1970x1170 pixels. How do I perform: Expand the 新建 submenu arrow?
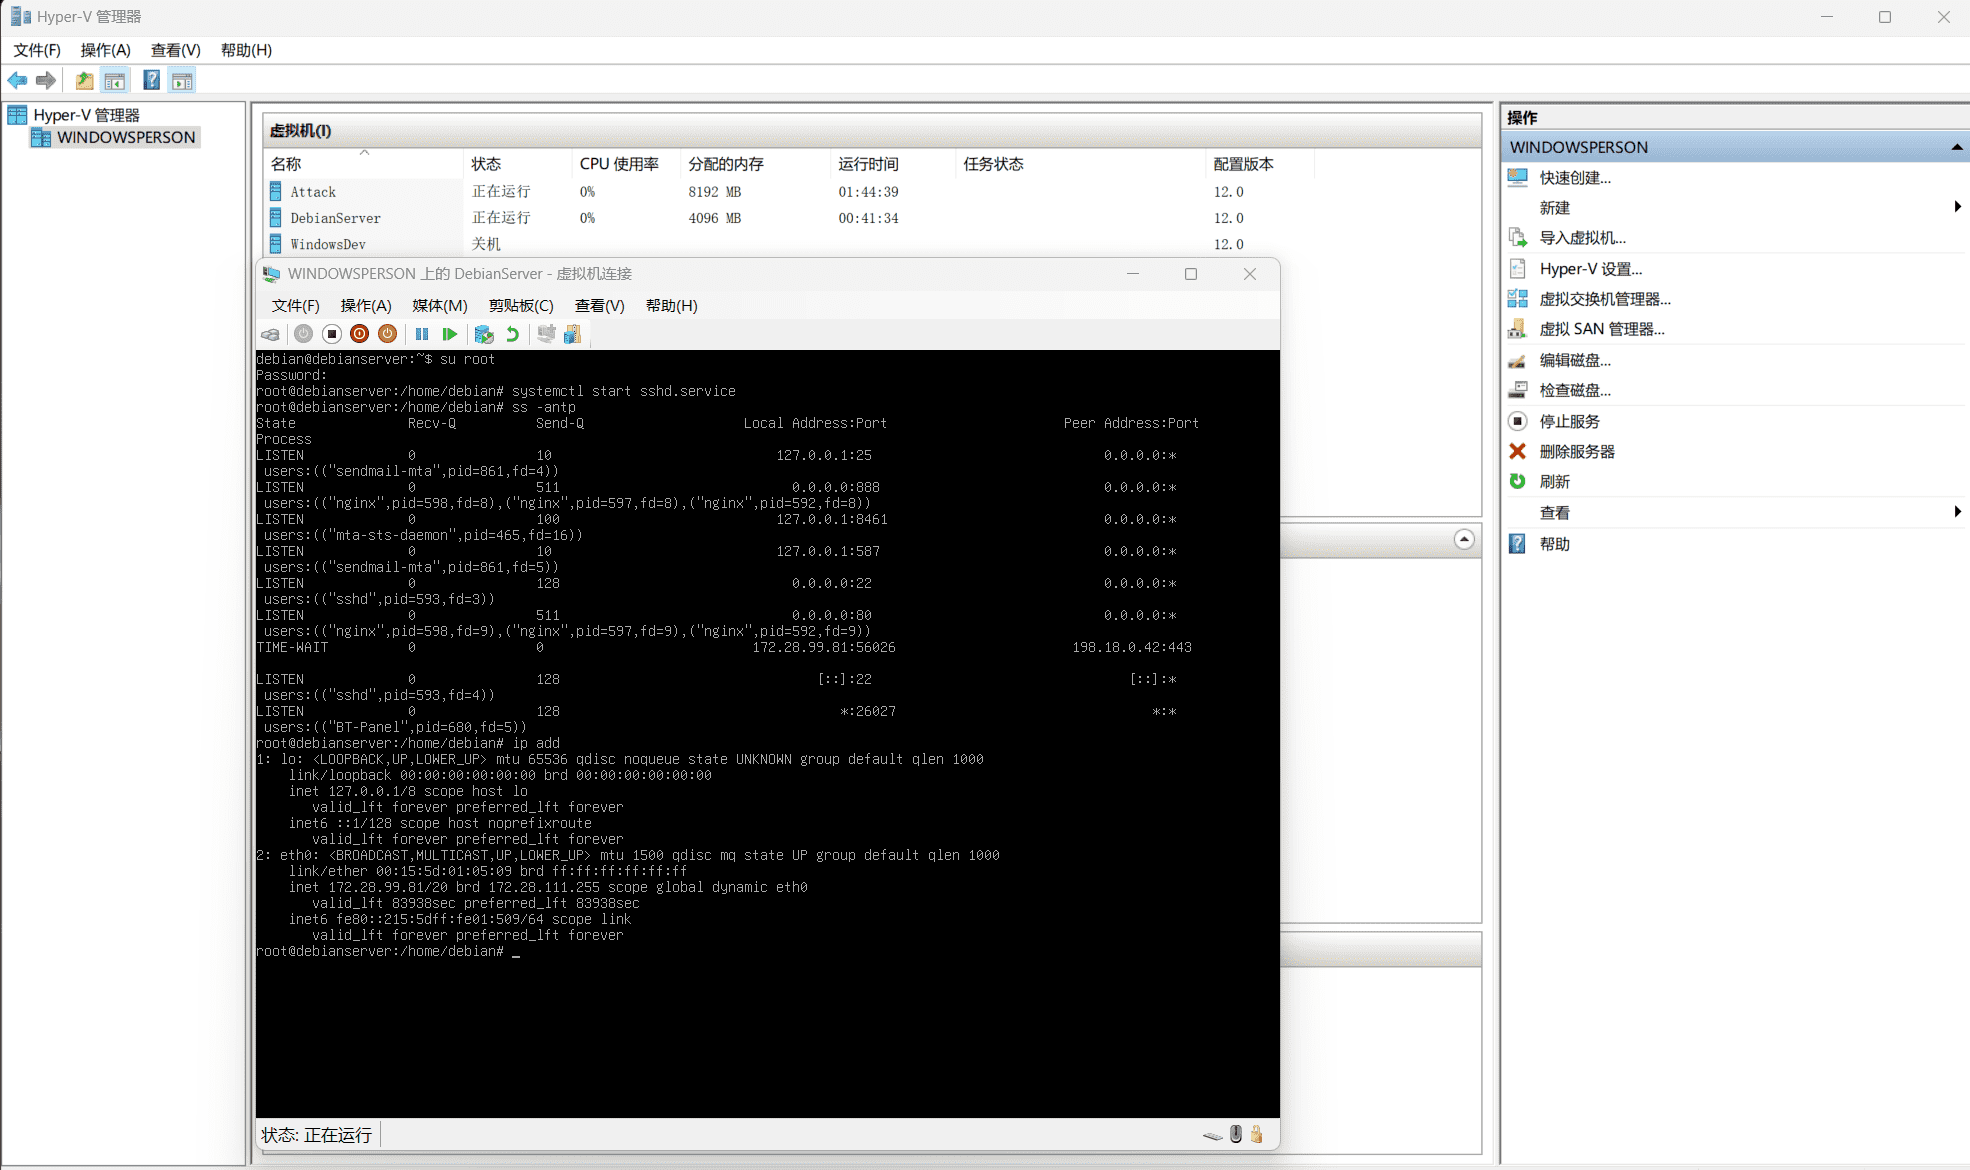[1957, 207]
